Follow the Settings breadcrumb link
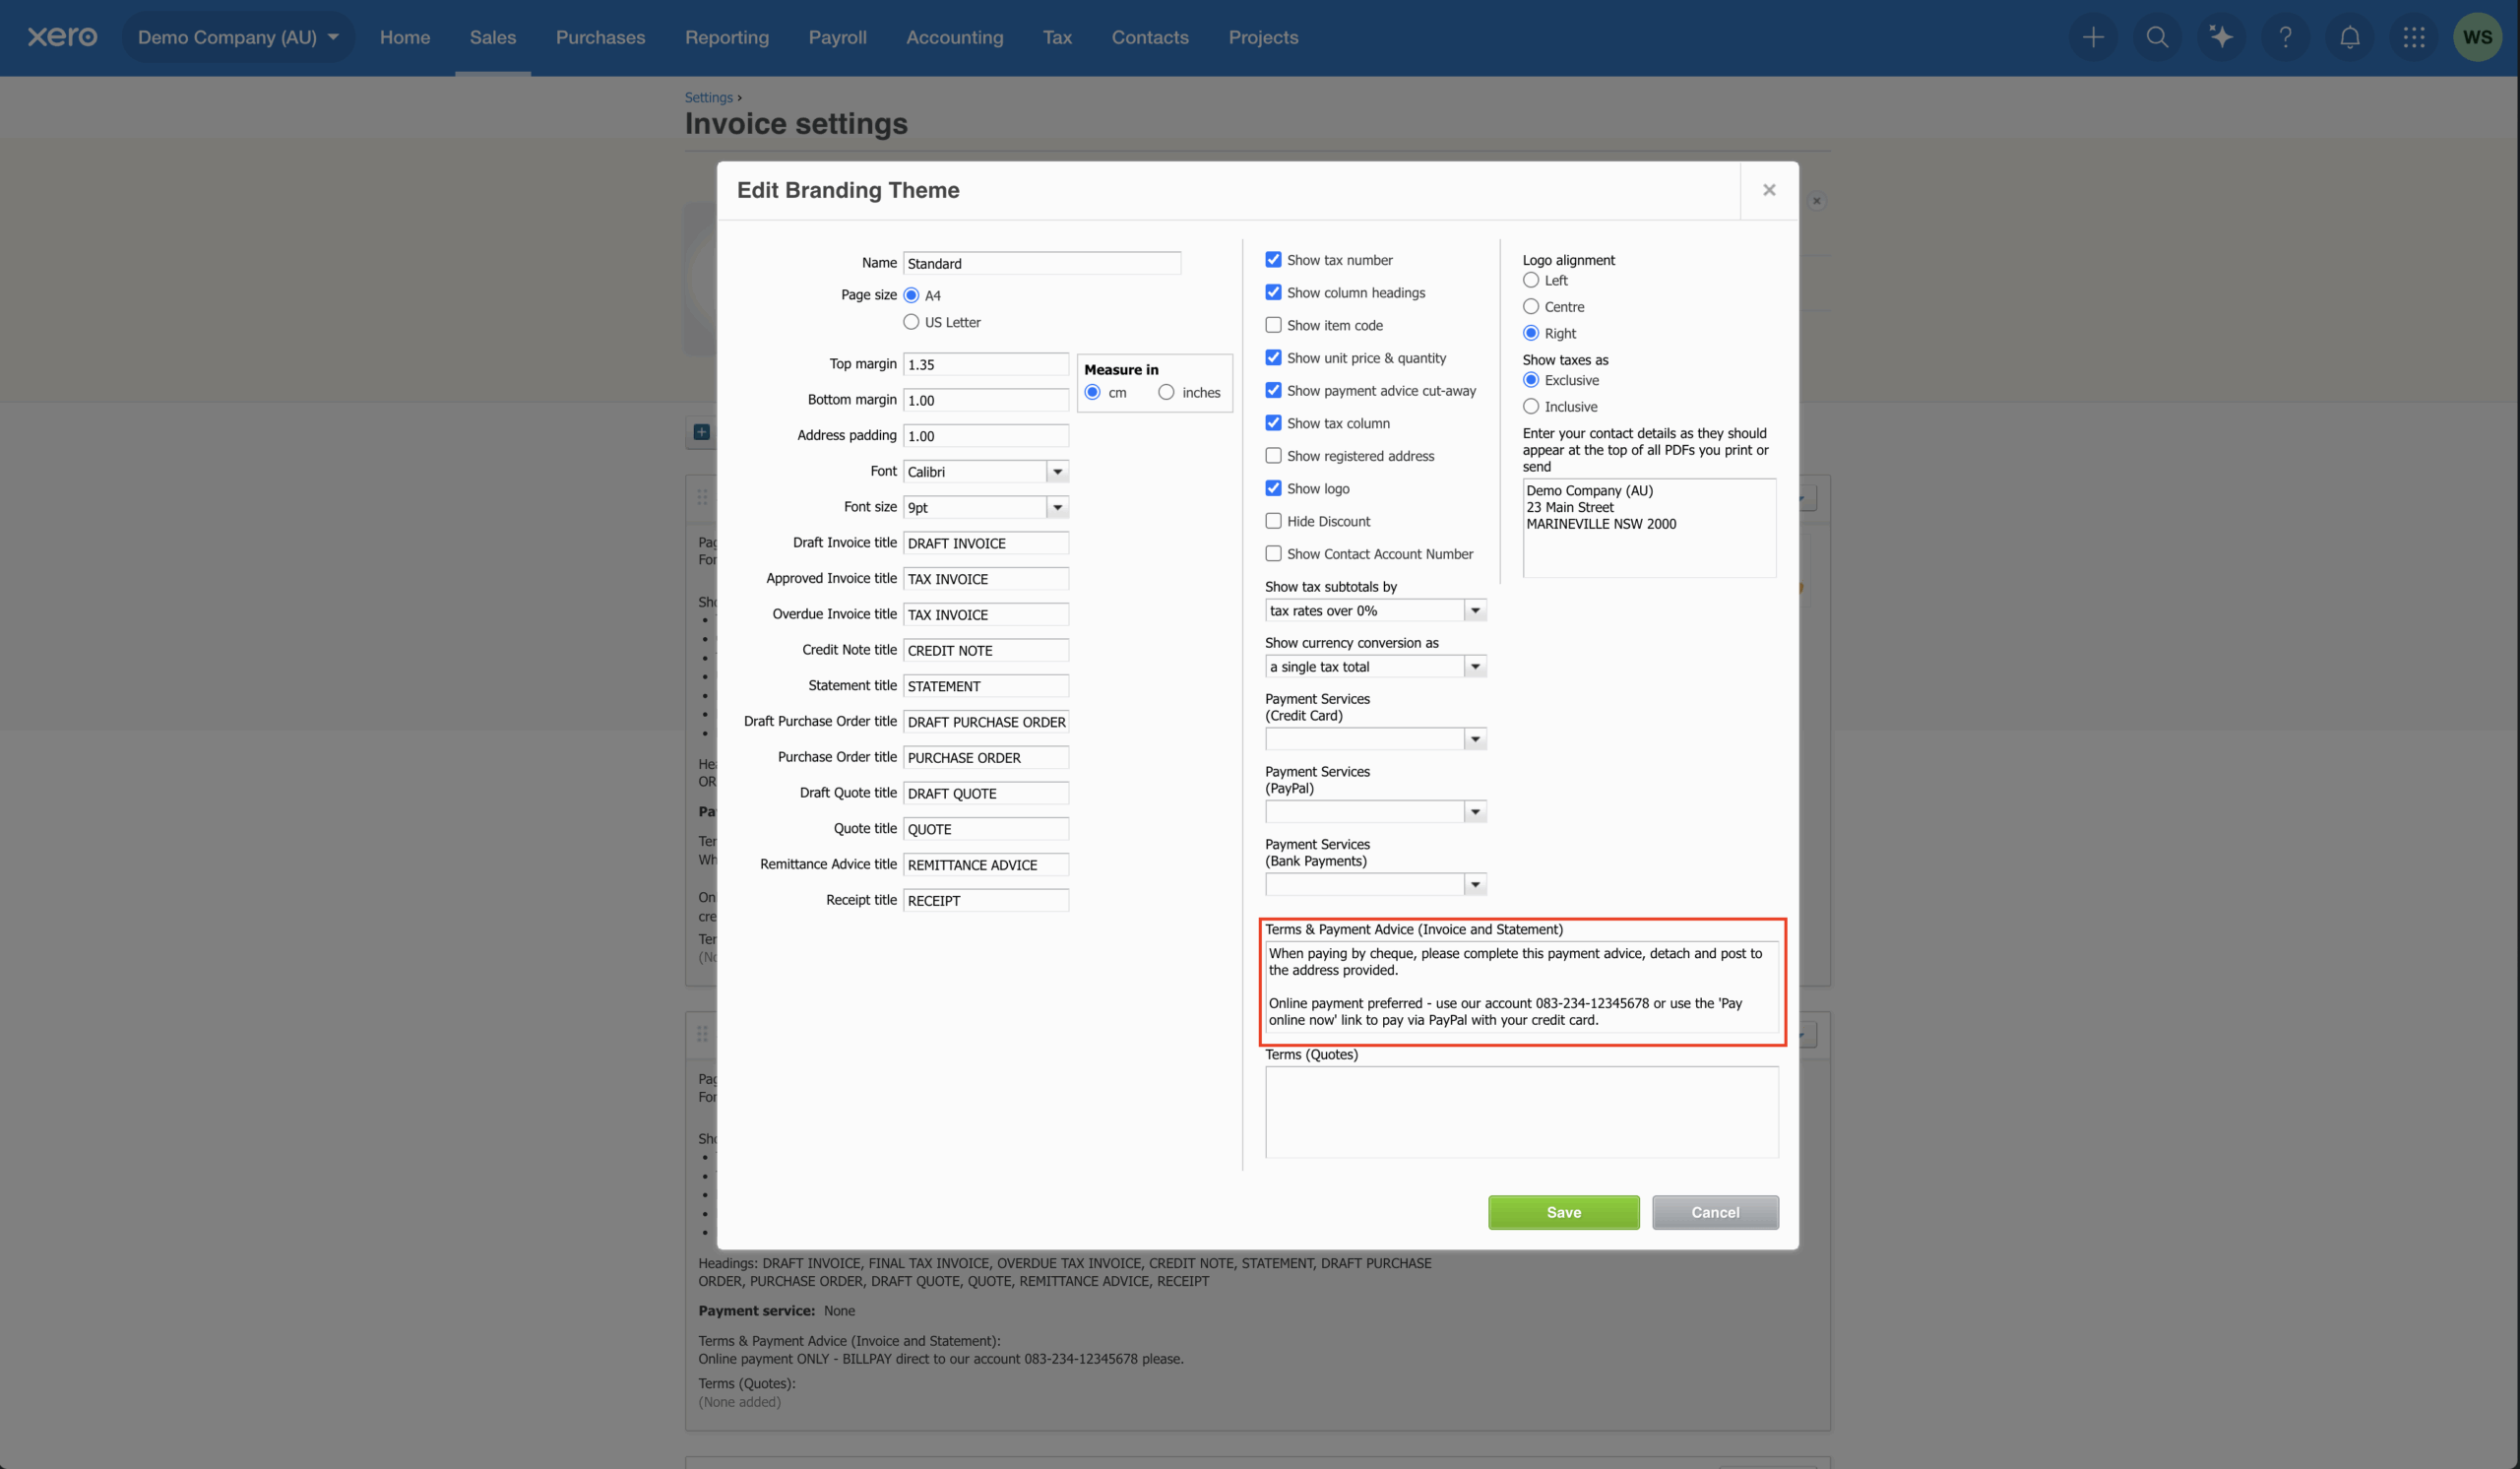 708,97
